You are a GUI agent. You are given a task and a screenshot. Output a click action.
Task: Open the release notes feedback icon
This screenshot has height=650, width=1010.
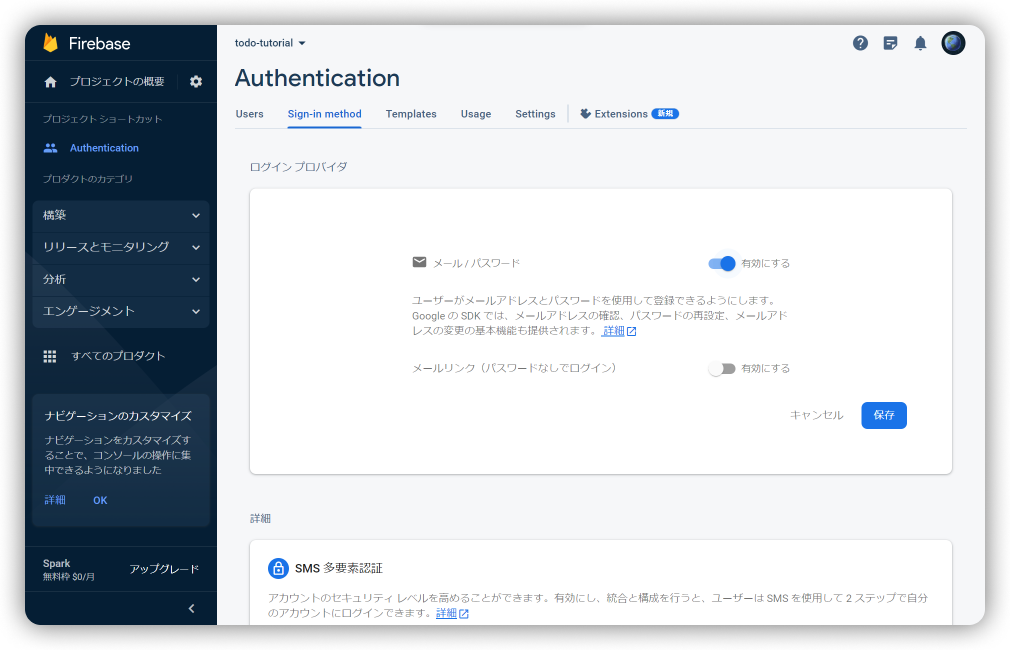pos(890,43)
